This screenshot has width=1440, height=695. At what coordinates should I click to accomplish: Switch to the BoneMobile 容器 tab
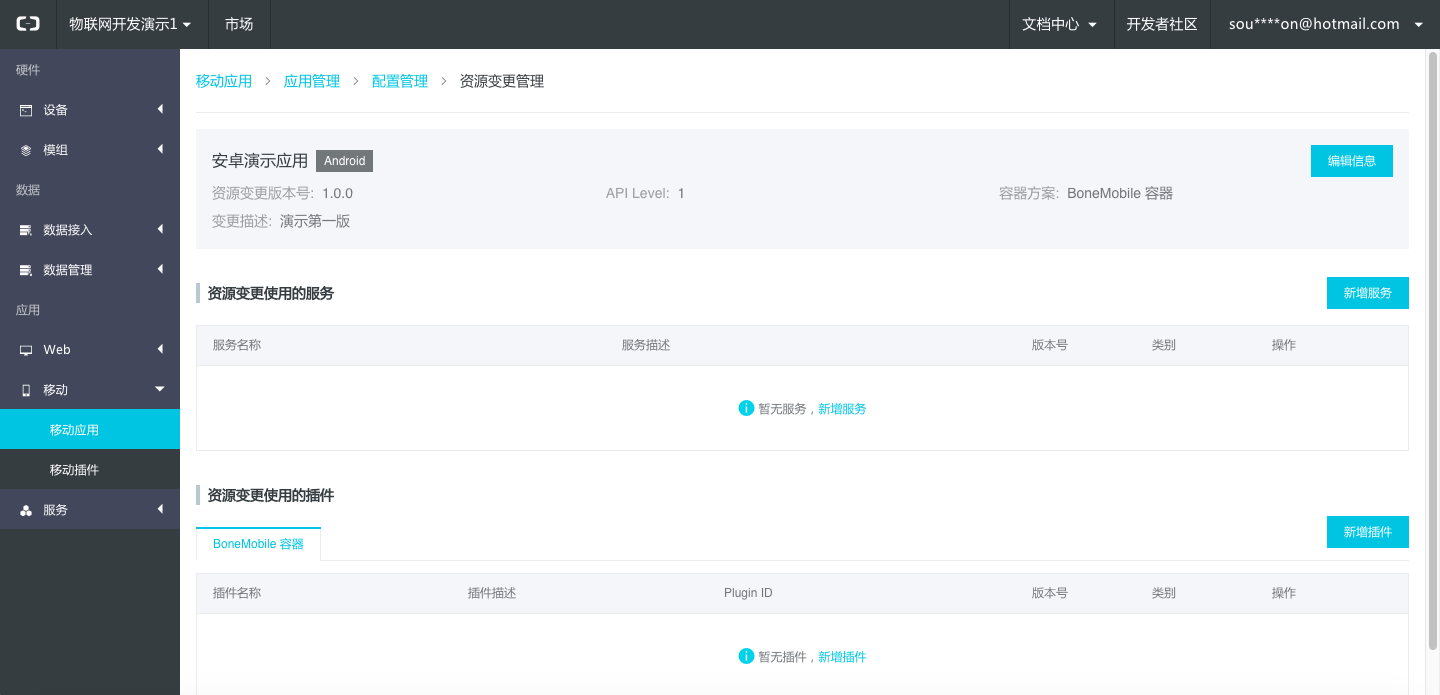(258, 544)
